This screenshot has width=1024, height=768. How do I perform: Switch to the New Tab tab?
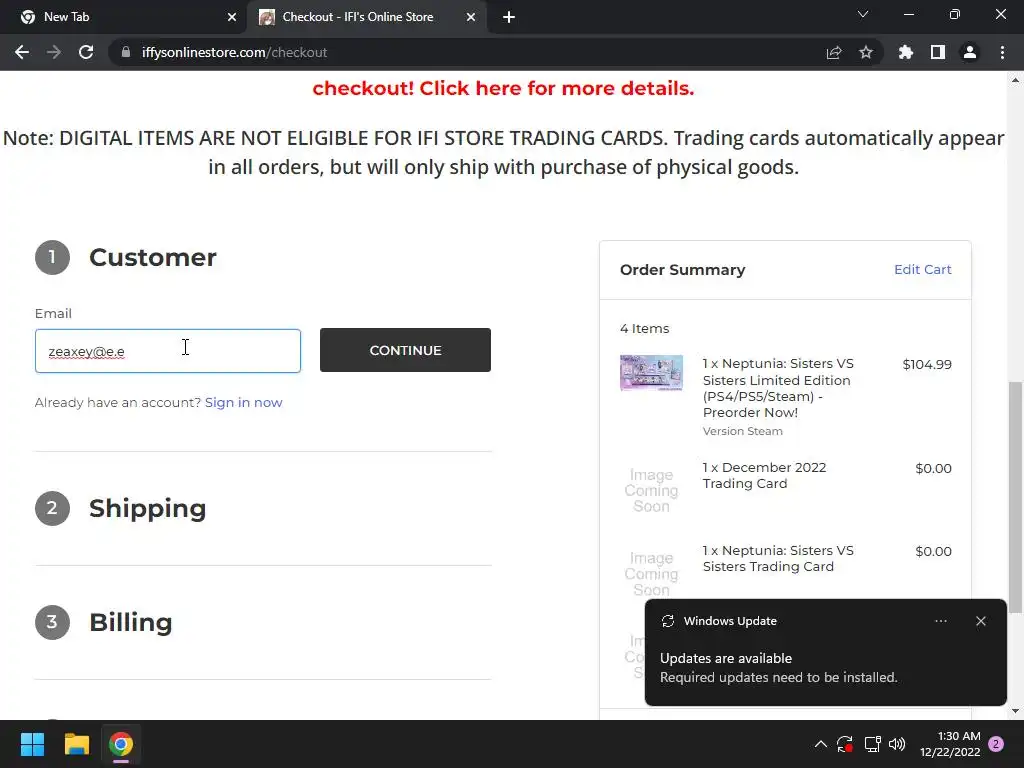[x=123, y=17]
